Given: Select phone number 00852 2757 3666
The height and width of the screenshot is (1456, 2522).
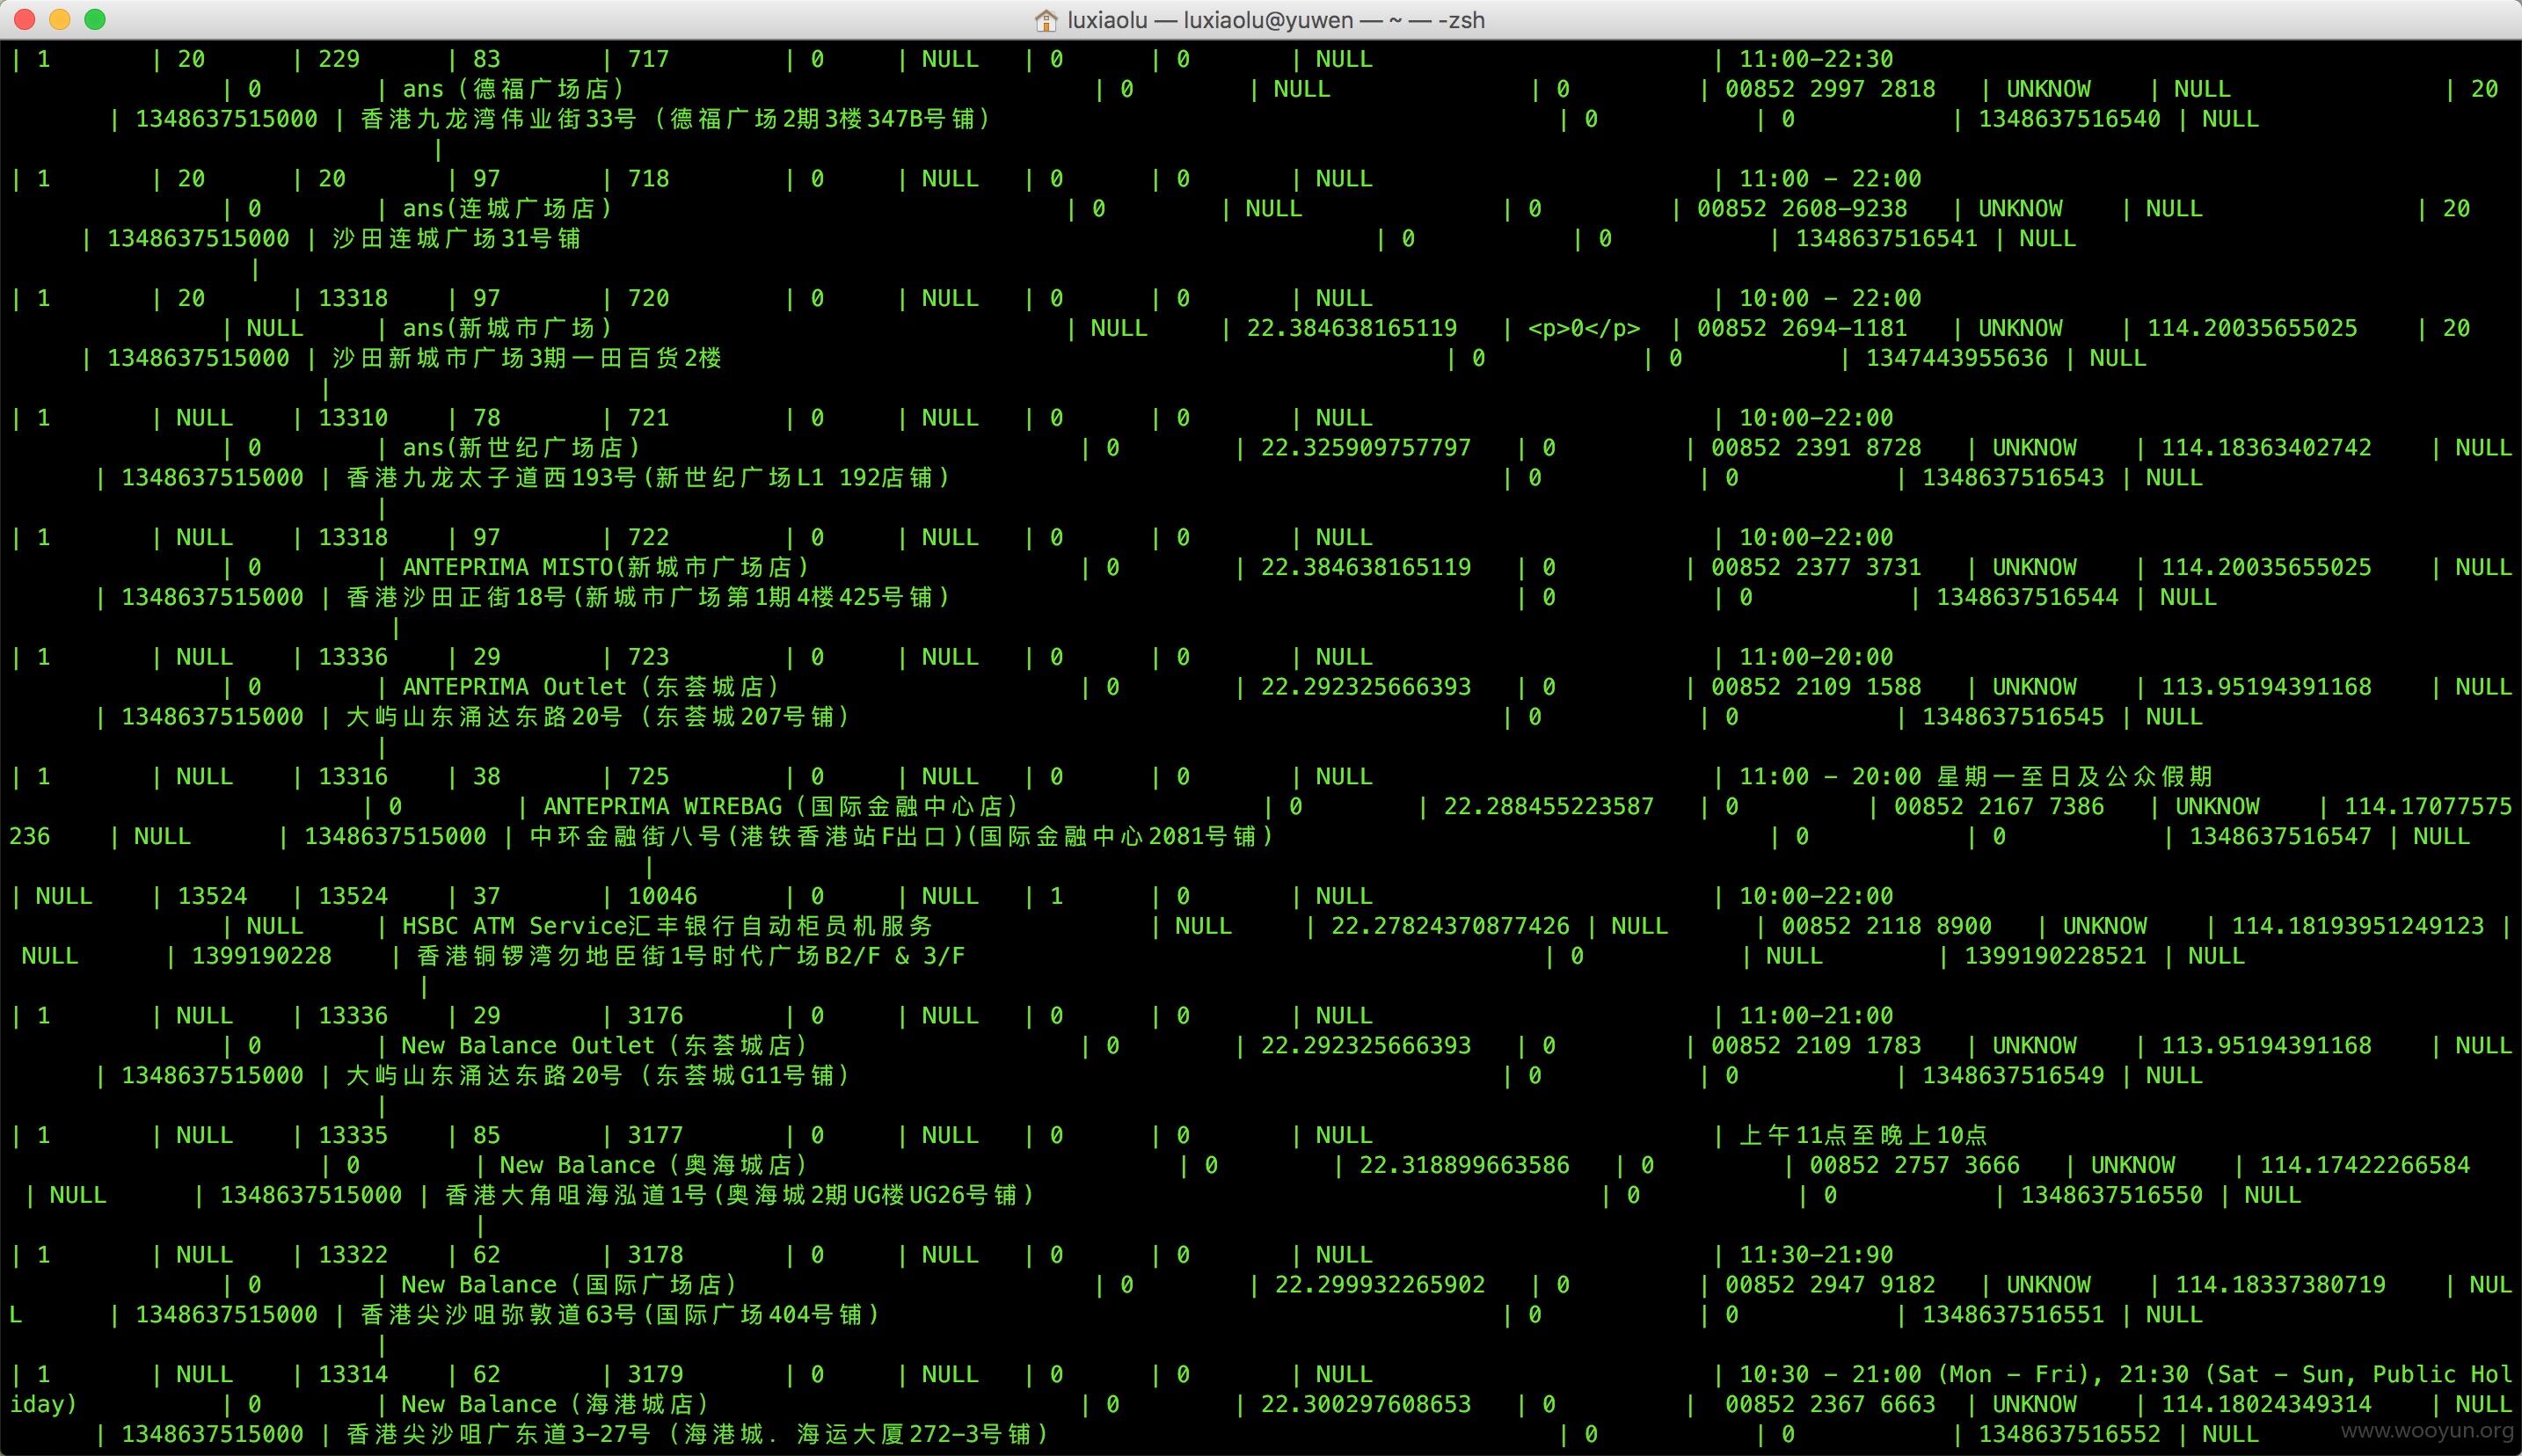Looking at the screenshot, I should click(1914, 1166).
